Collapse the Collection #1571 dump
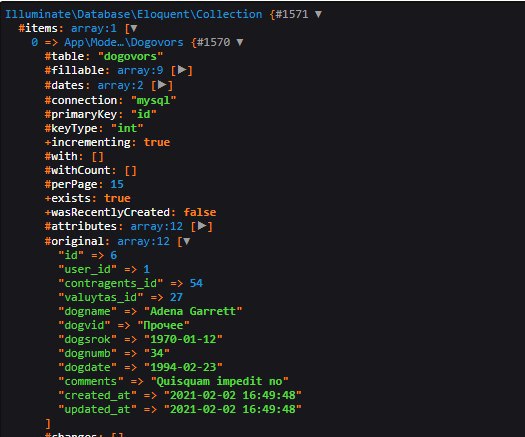This screenshot has width=525, height=437. [318, 14]
